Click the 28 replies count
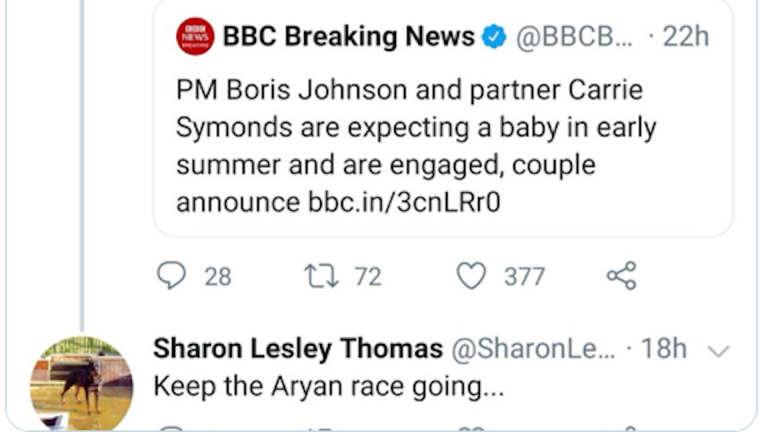This screenshot has width=768, height=432. 218,277
